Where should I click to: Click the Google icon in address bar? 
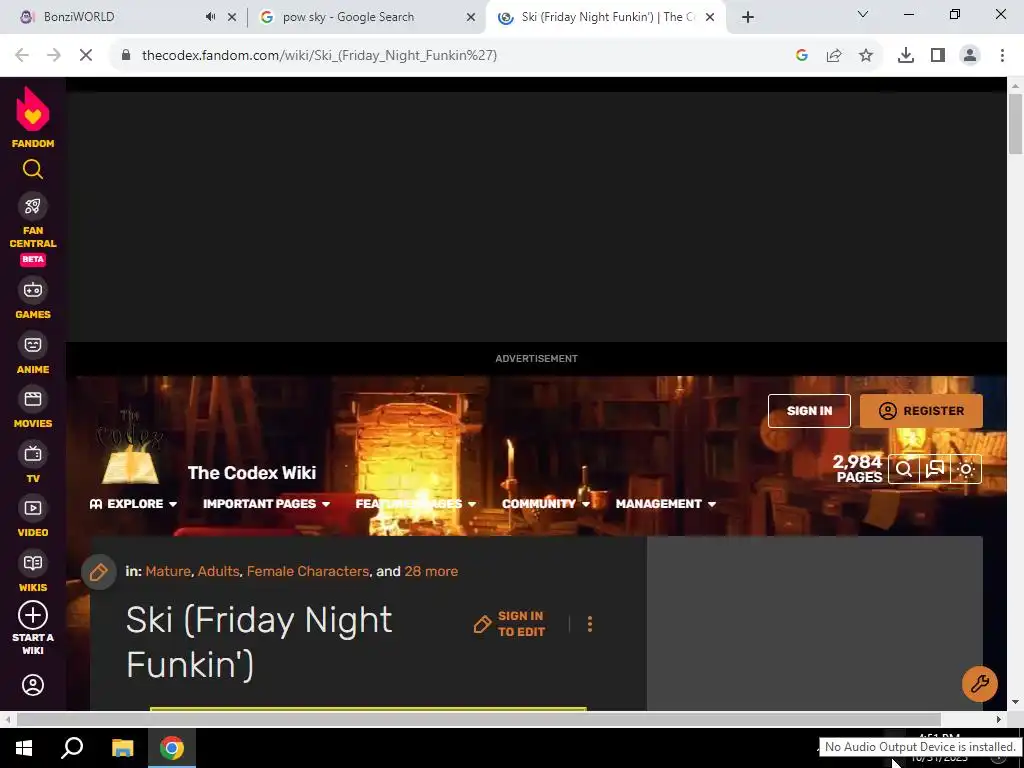coord(802,56)
